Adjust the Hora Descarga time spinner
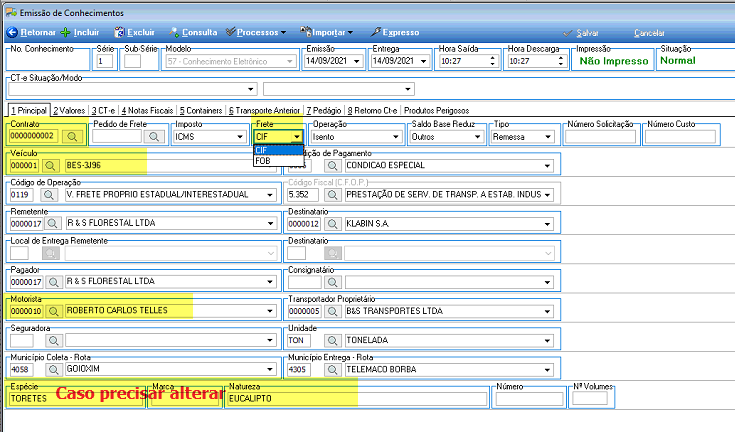 (561, 61)
